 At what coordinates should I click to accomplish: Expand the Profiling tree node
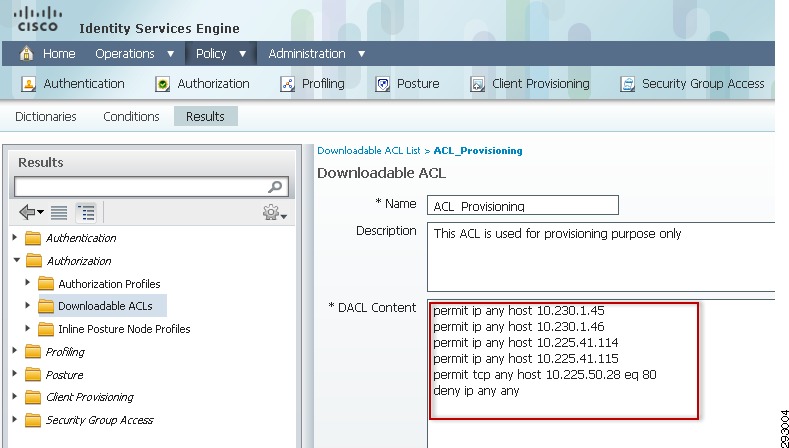point(15,350)
